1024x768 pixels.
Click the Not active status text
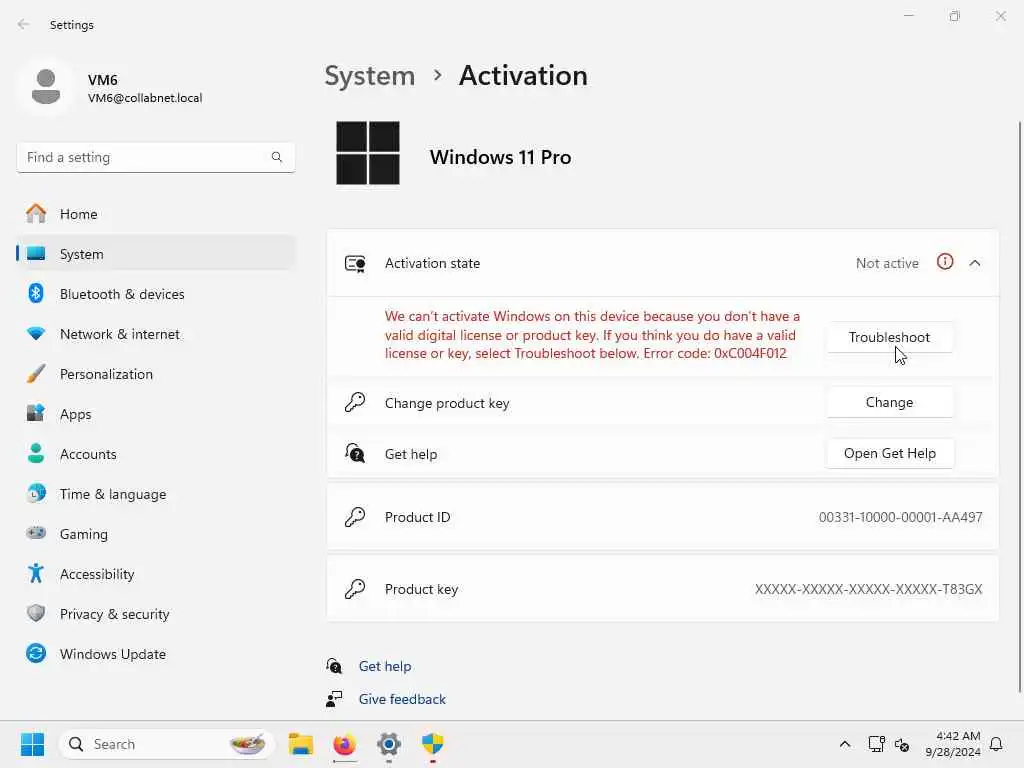(887, 263)
